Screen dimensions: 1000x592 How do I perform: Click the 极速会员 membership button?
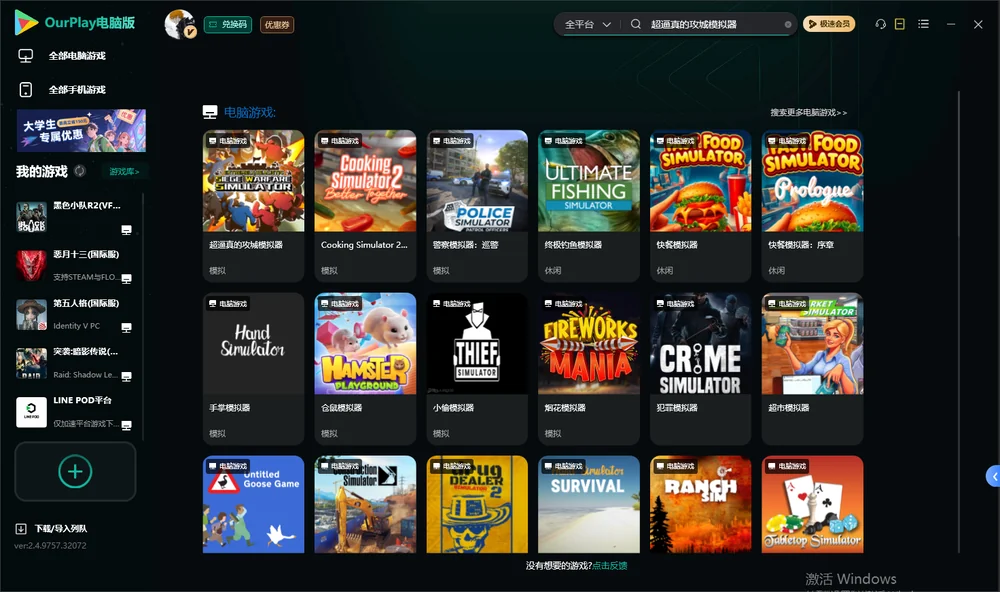pos(829,24)
